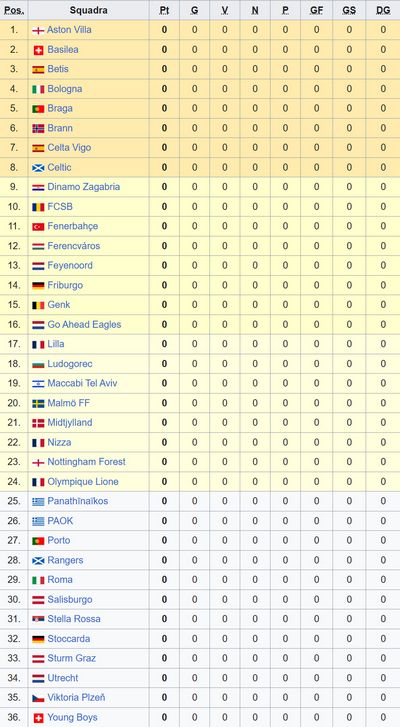Click the Czech flag next to Viktoria Plzeň
400x727 pixels.
click(38, 698)
